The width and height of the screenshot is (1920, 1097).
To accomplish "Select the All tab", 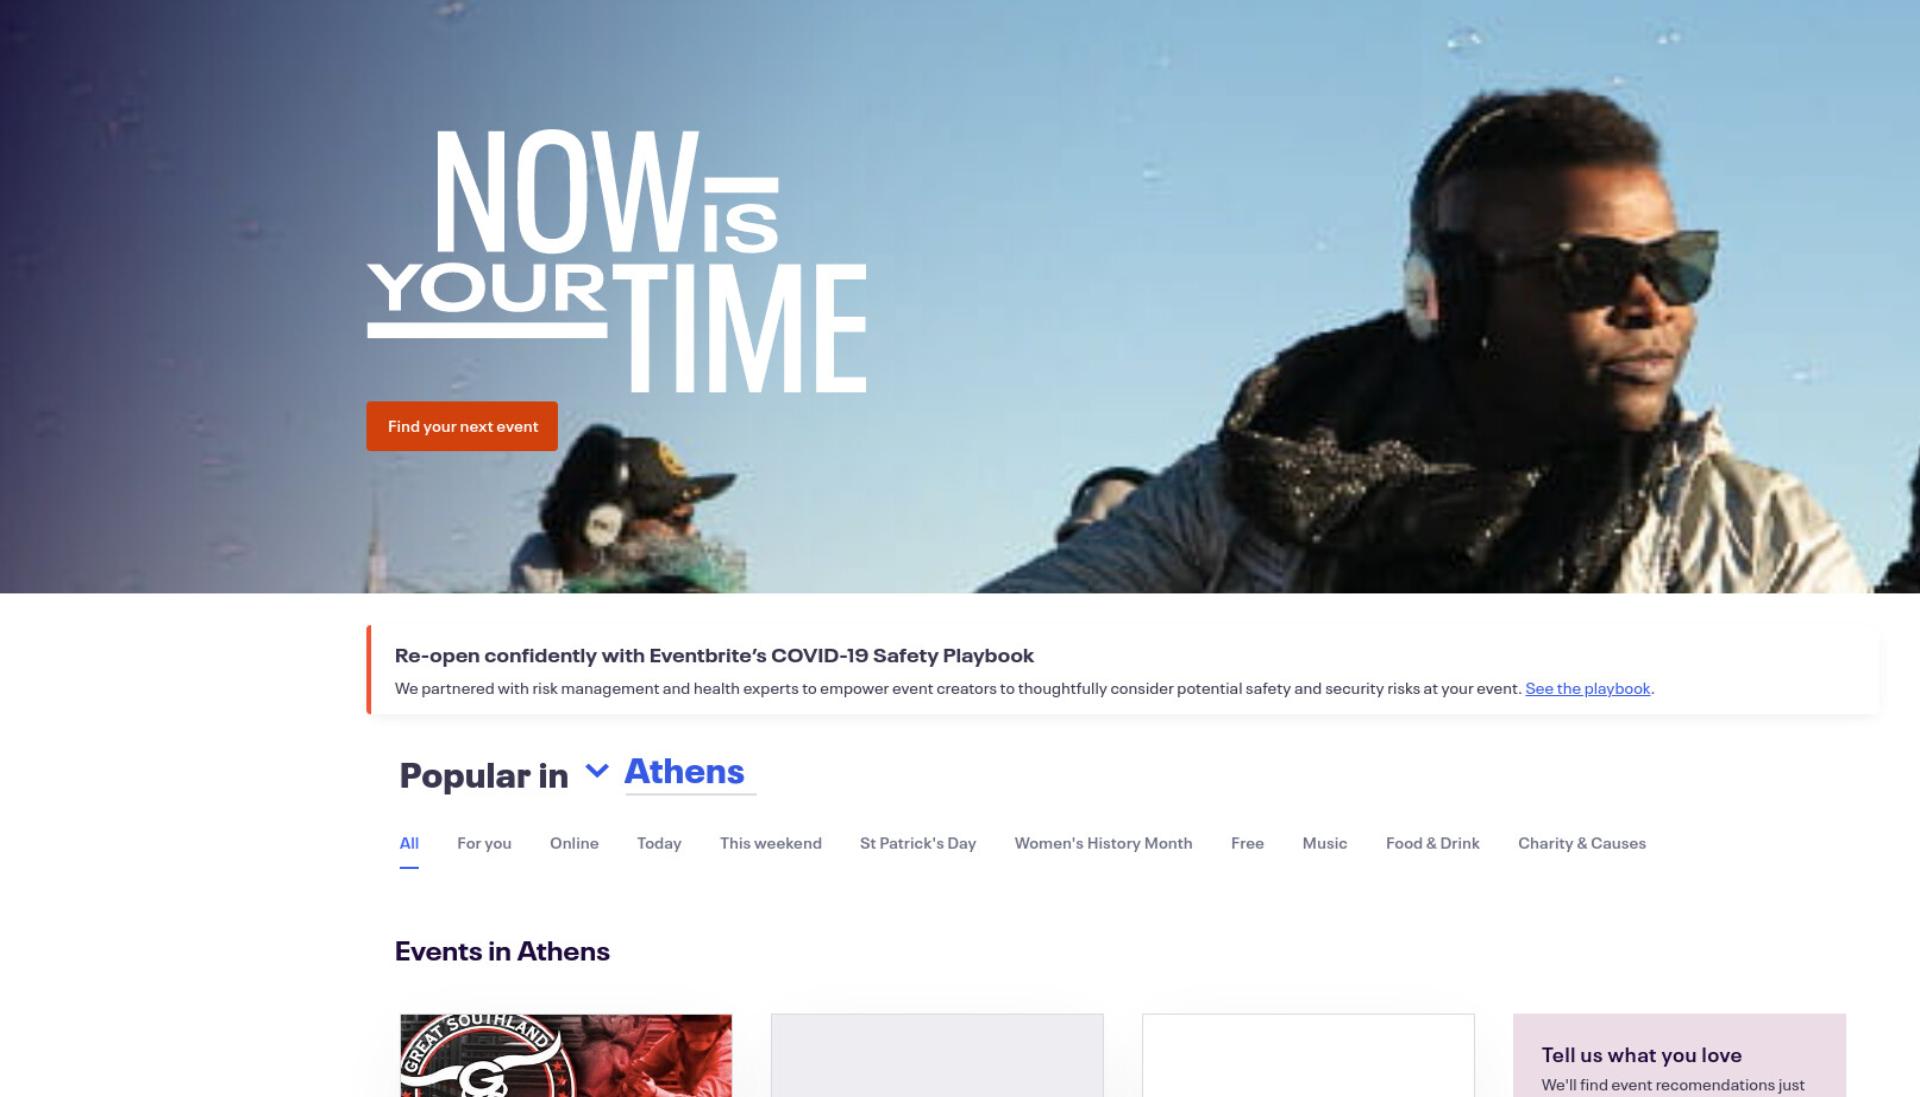I will click(x=409, y=843).
